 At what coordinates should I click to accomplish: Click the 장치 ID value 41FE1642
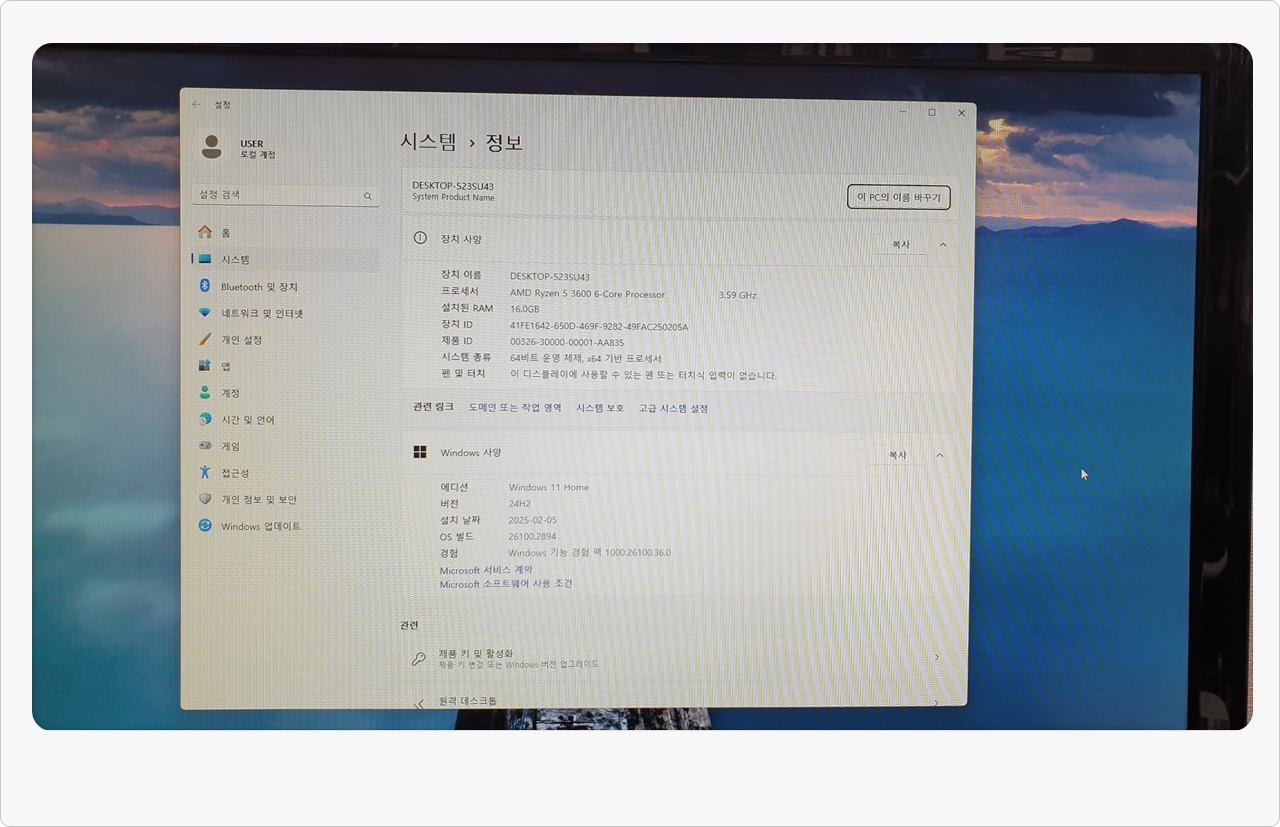pos(599,326)
